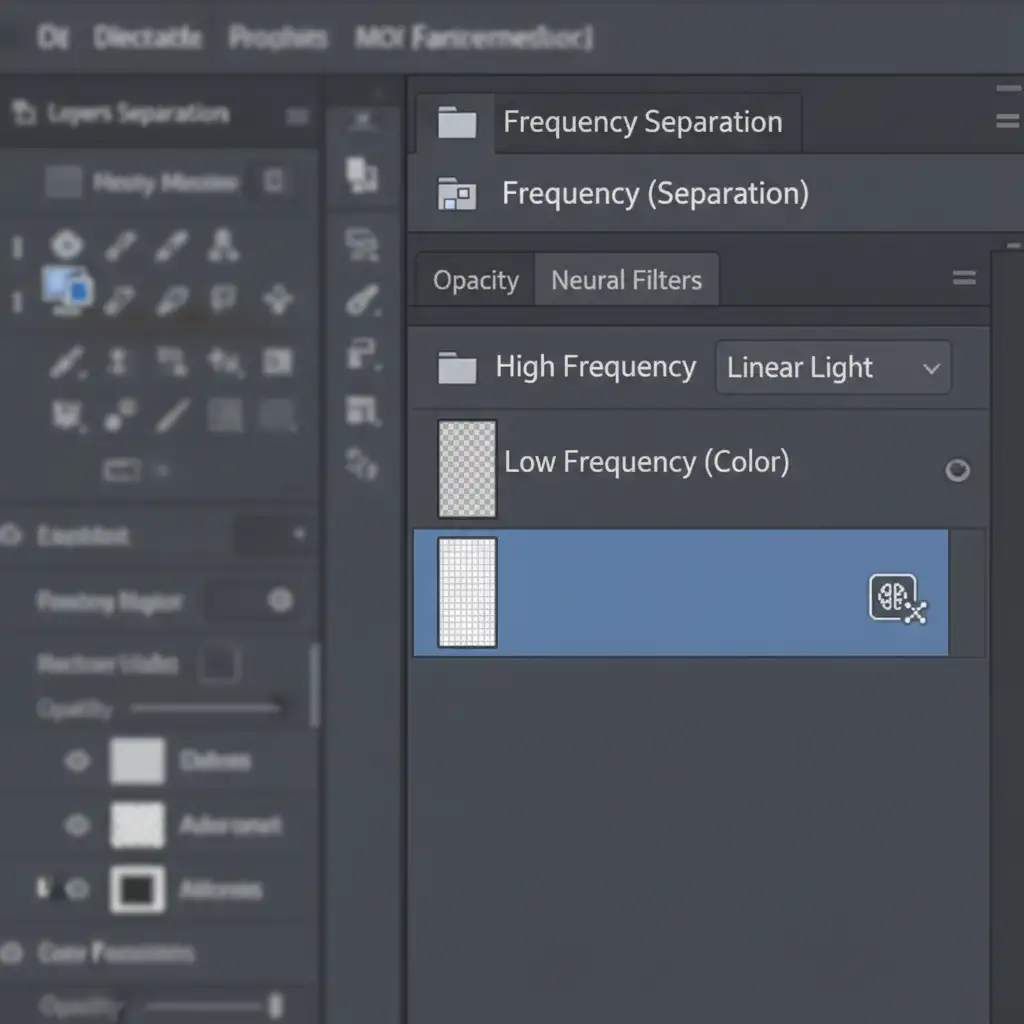Viewport: 1024px width, 1024px height.
Task: Toggle the circle indicator on Low Frequency layer
Action: tap(957, 470)
